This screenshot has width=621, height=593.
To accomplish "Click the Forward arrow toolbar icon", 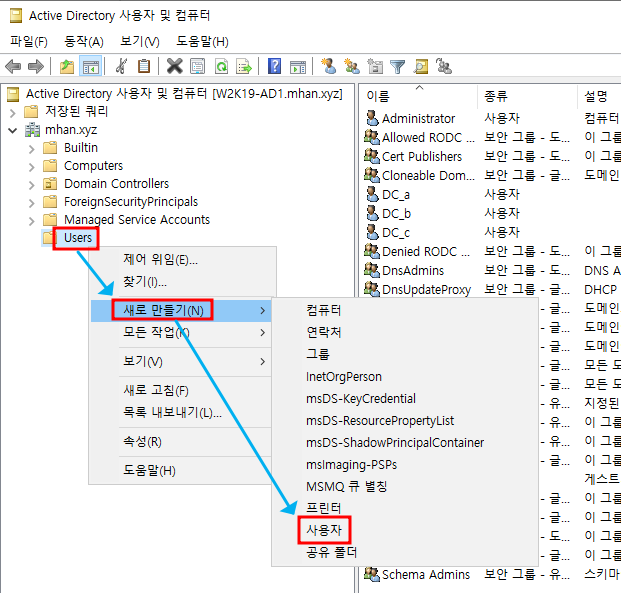I will 36,66.
